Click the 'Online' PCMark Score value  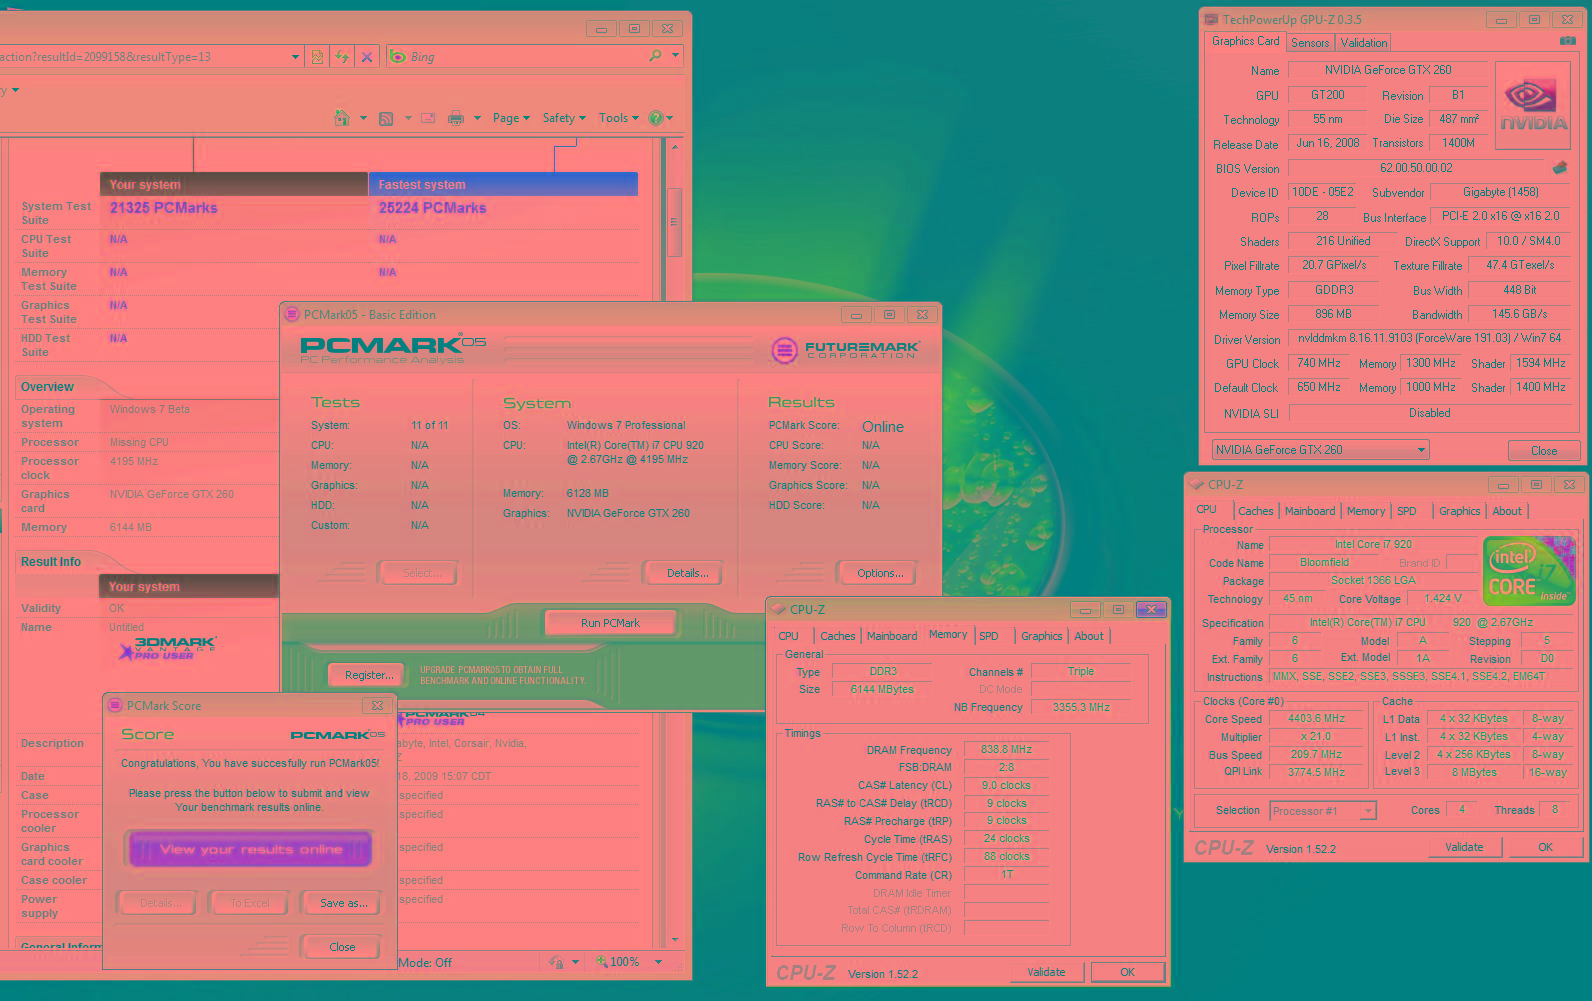883,427
